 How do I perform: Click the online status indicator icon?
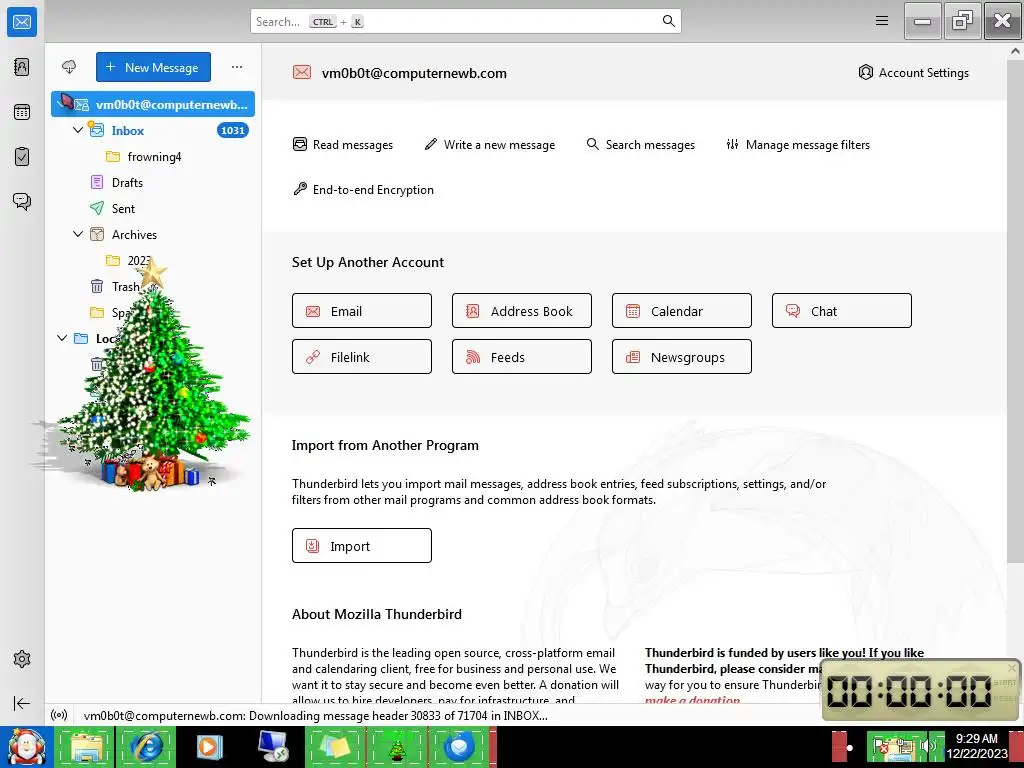pos(59,715)
